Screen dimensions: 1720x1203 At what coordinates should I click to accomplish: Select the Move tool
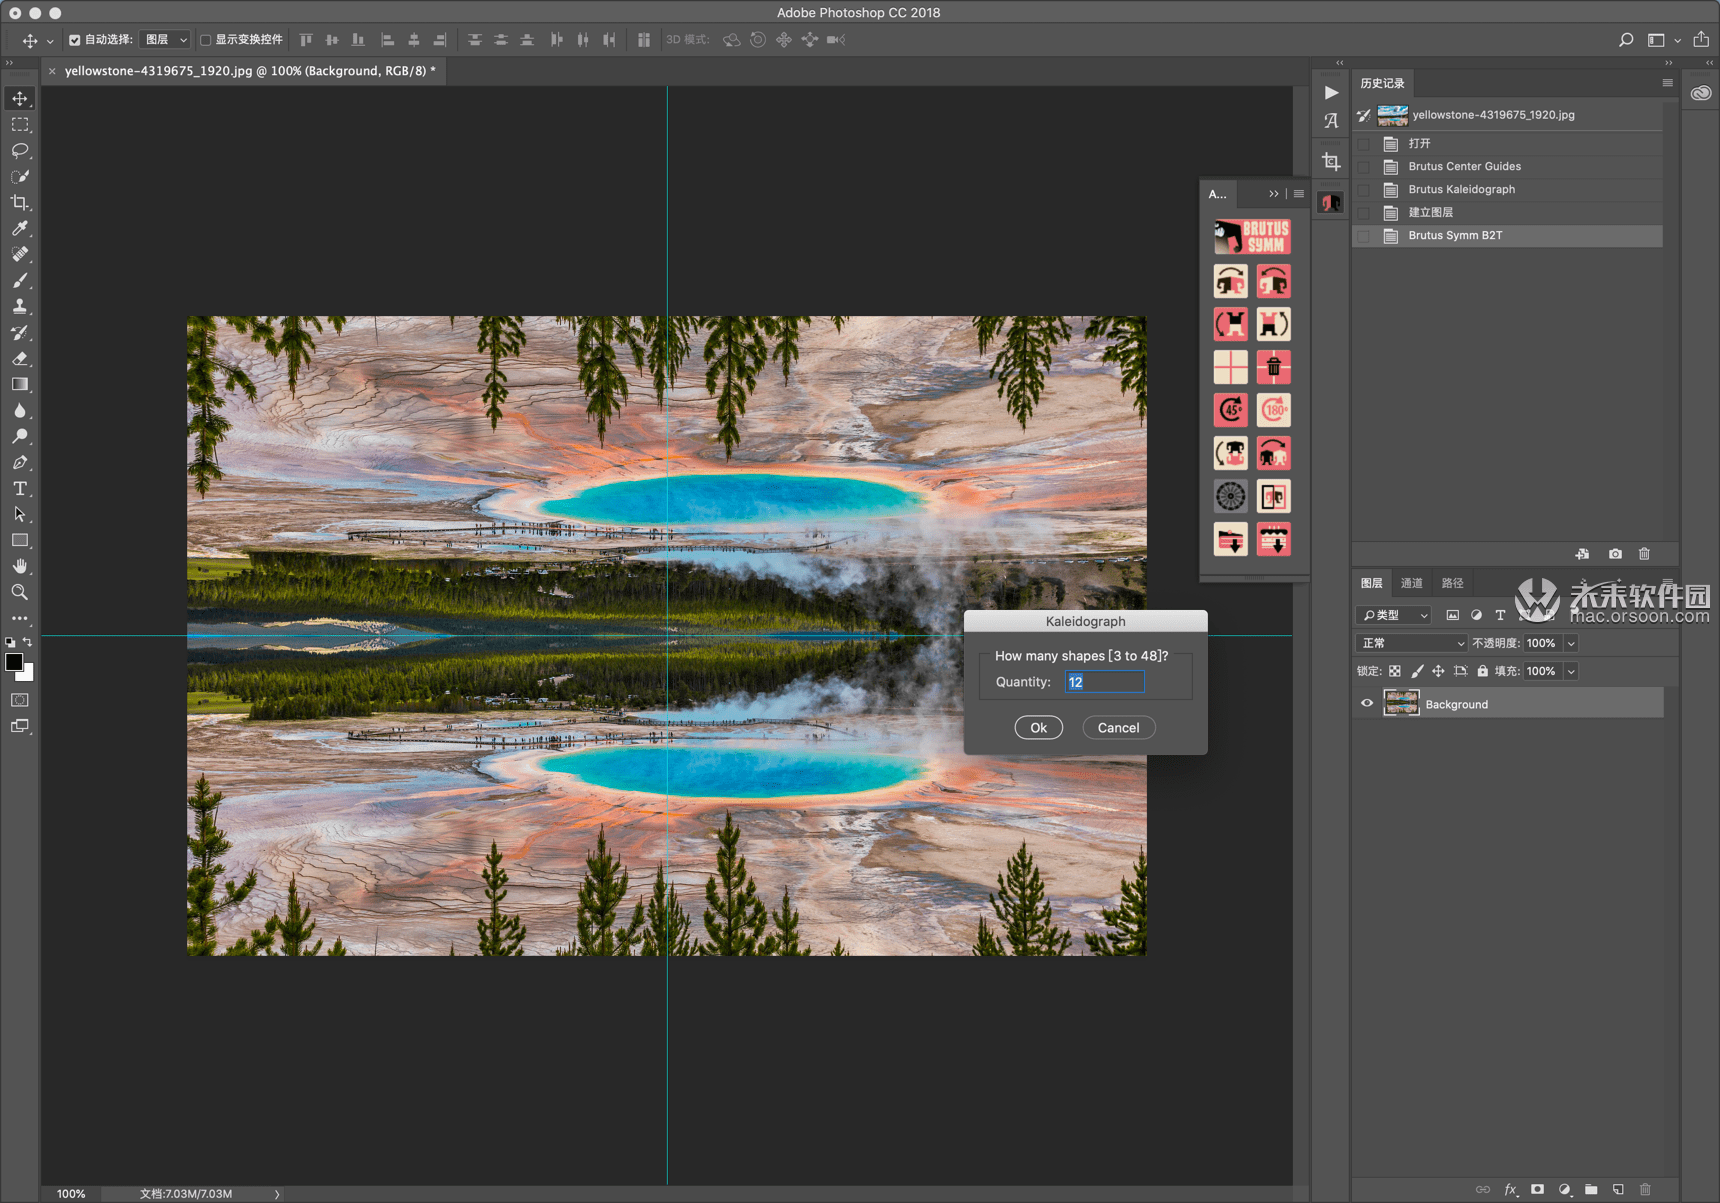point(20,98)
